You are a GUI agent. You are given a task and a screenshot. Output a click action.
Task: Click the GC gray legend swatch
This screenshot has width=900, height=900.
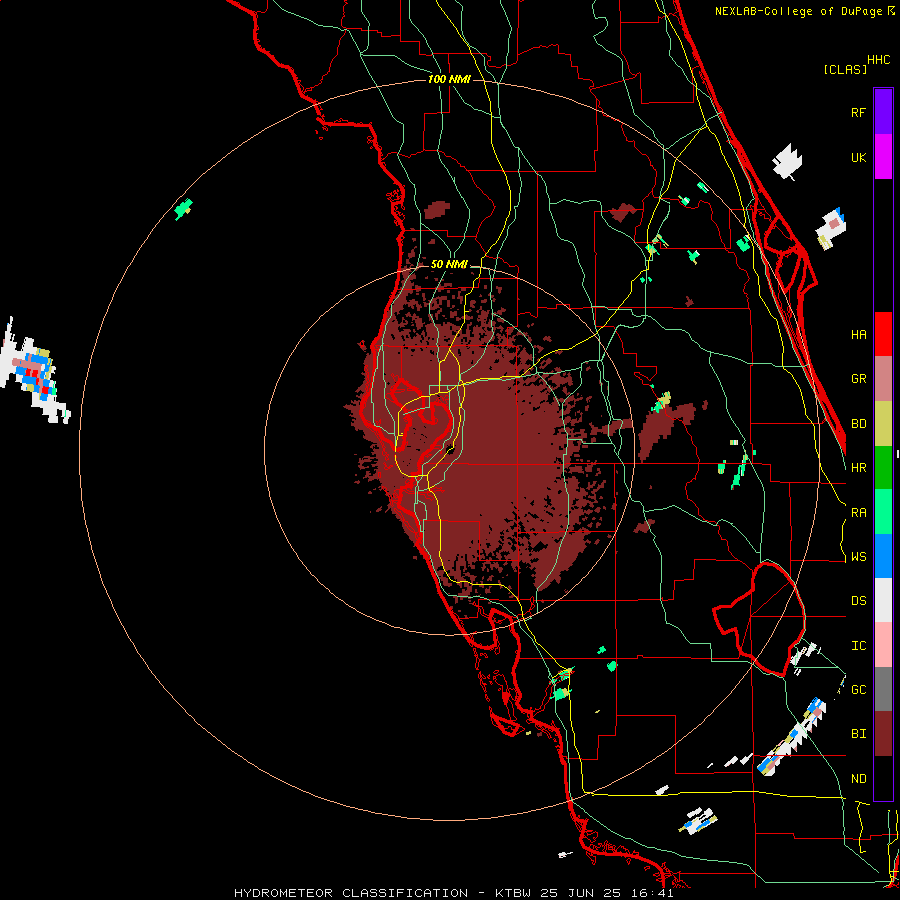883,689
